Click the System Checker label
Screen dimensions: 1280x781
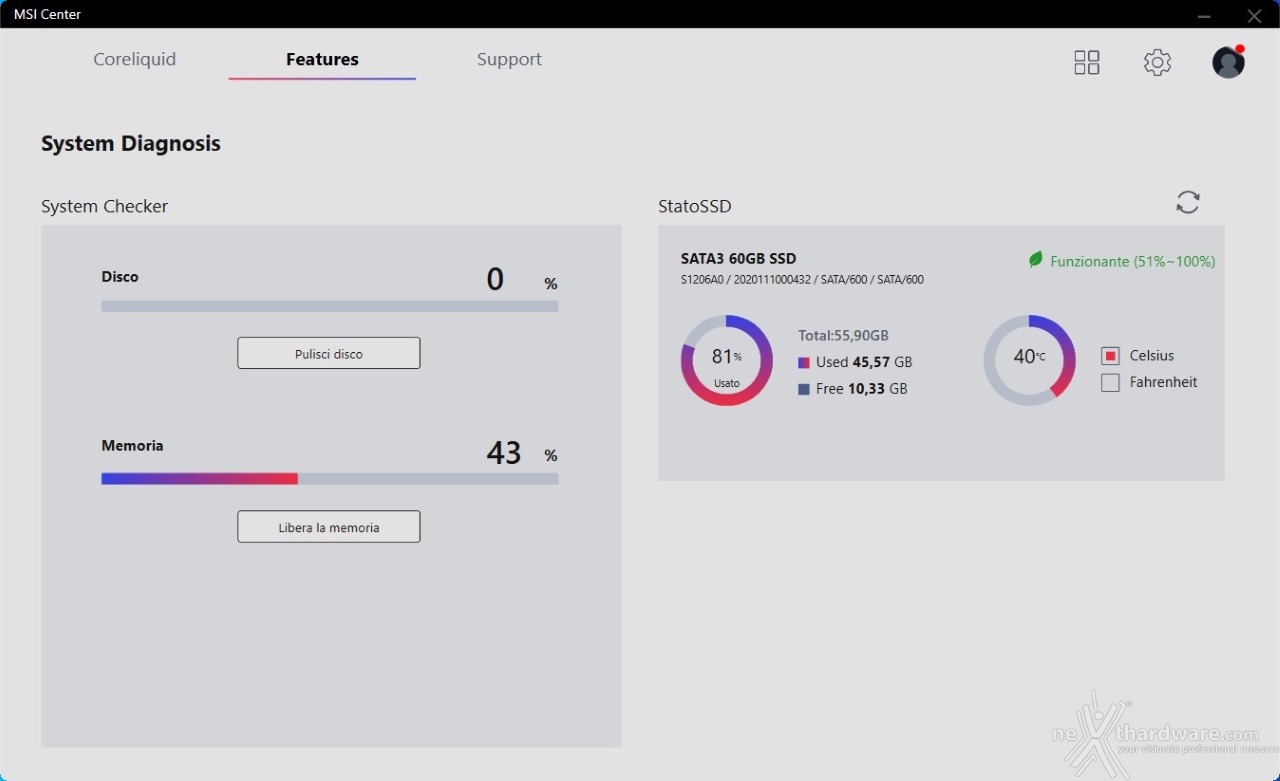coord(104,206)
